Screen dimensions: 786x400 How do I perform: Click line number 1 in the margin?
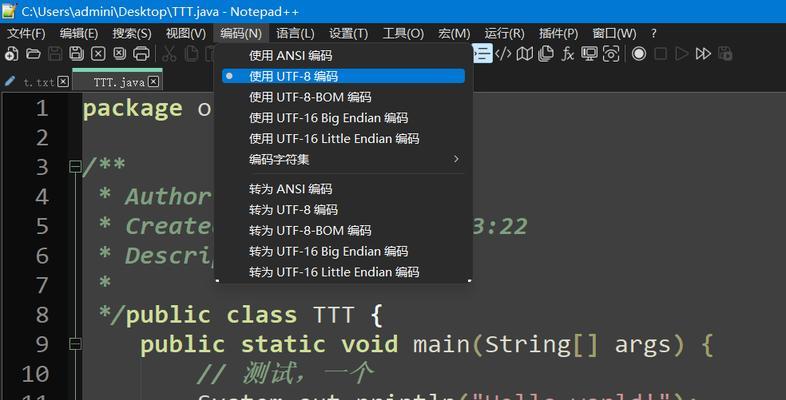42,108
